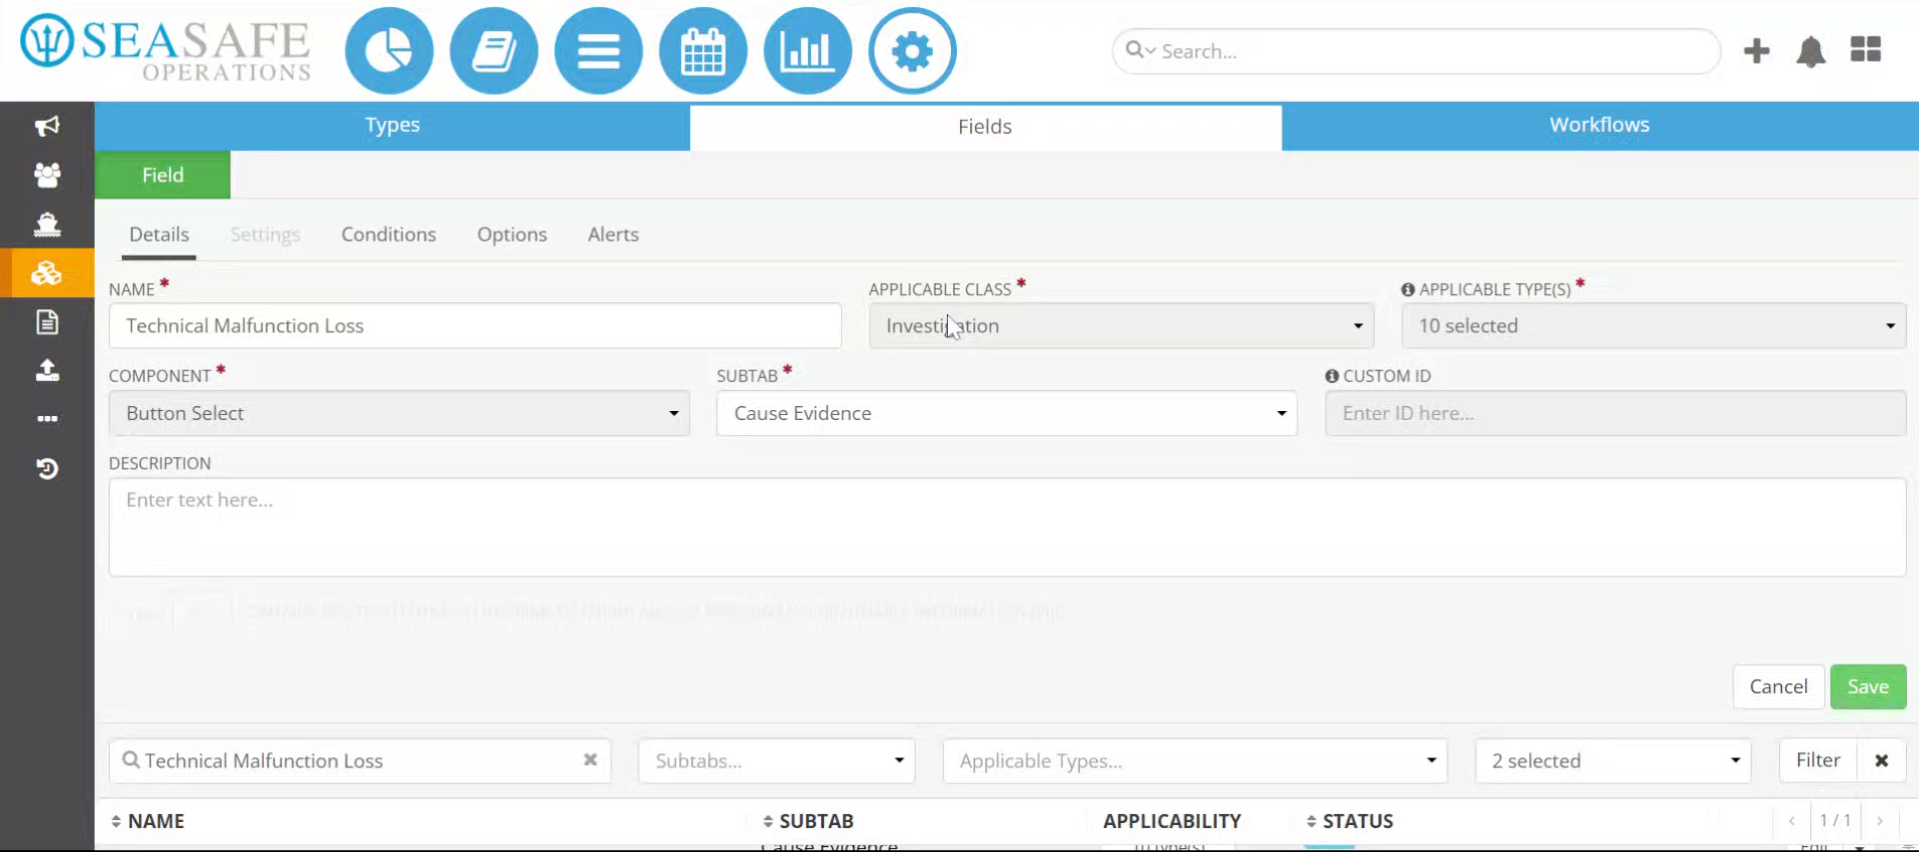Go to the next results page
The height and width of the screenshot is (852, 1919).
[1880, 821]
